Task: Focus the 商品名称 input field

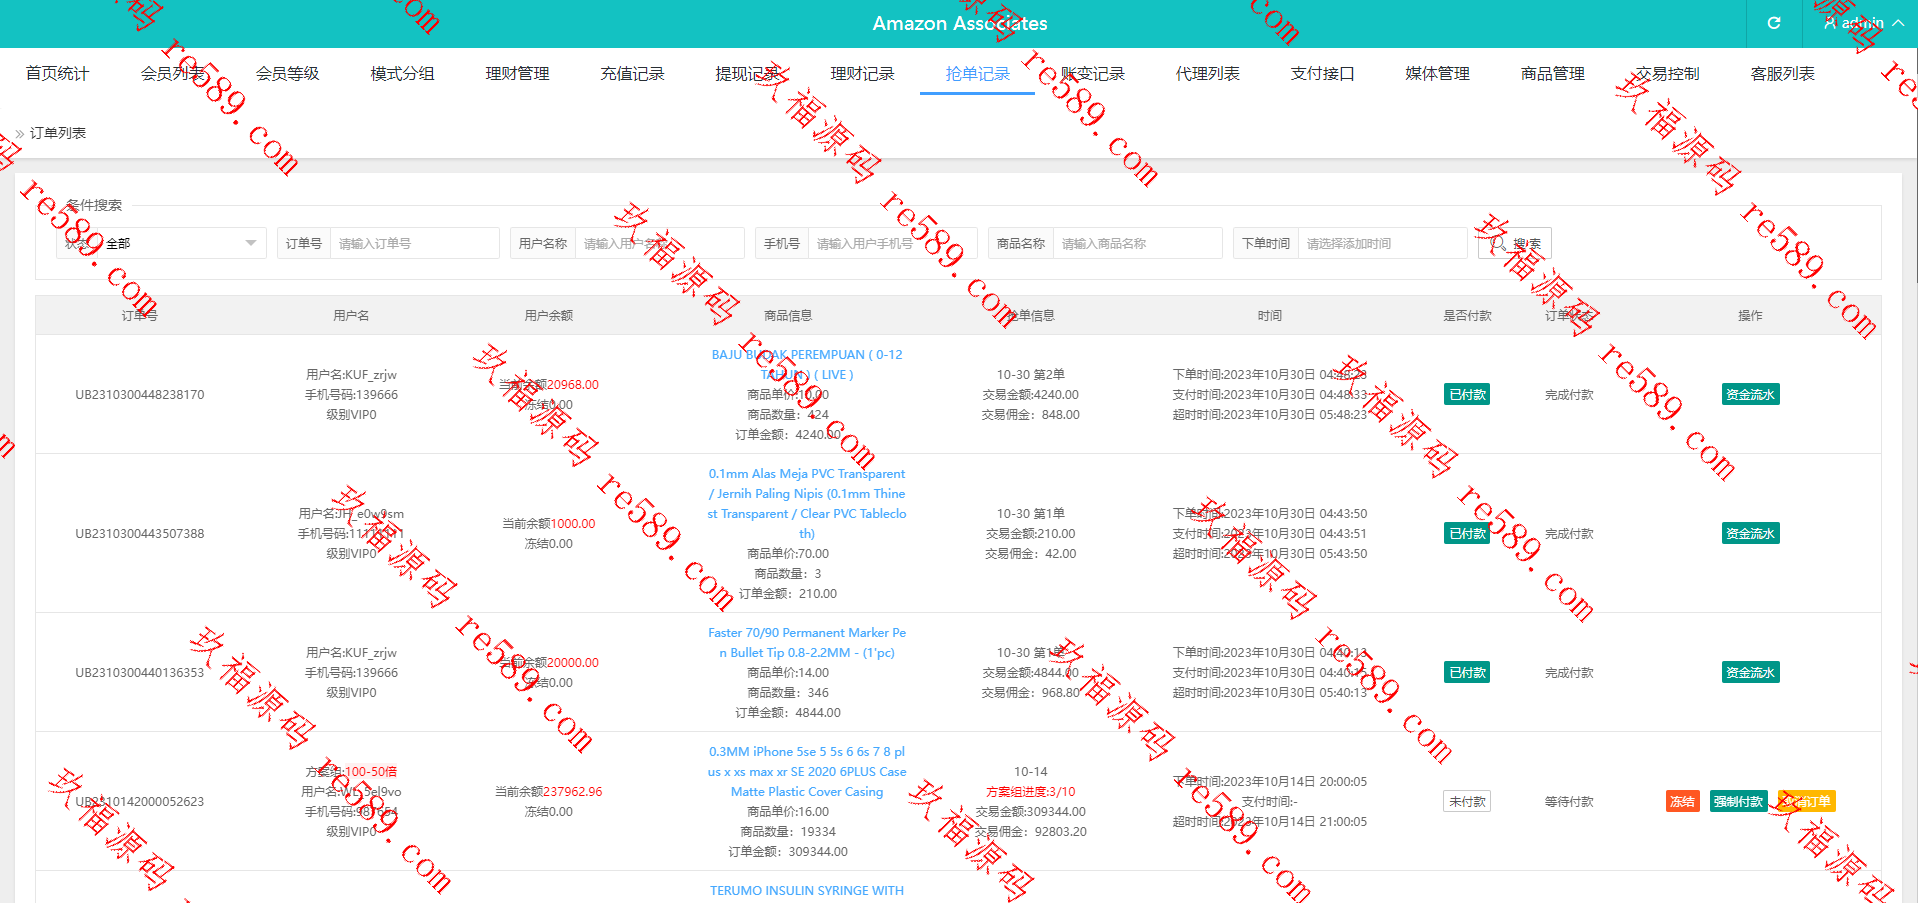Action: coord(1137,243)
